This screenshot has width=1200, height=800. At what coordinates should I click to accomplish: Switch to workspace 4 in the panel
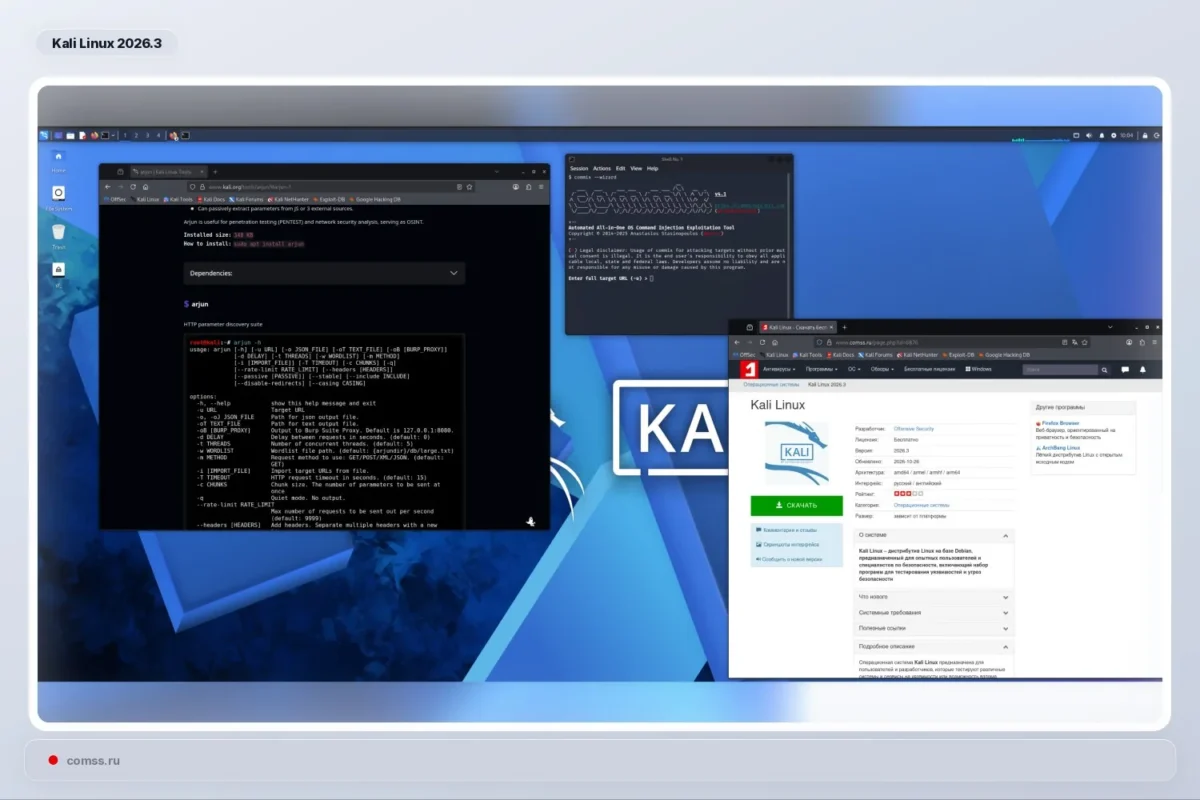click(x=158, y=135)
